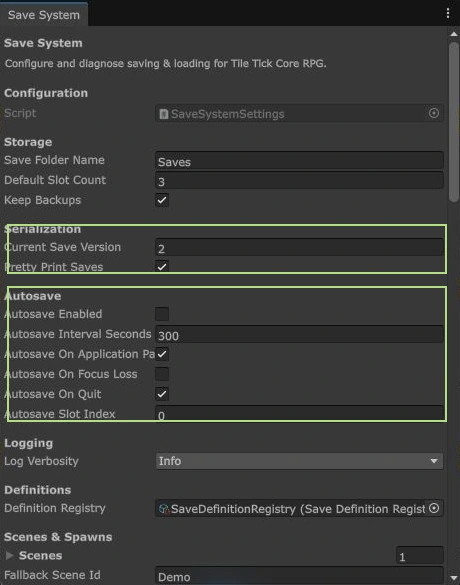The width and height of the screenshot is (460, 585).
Task: Click the Script property label
Action: coord(20,113)
